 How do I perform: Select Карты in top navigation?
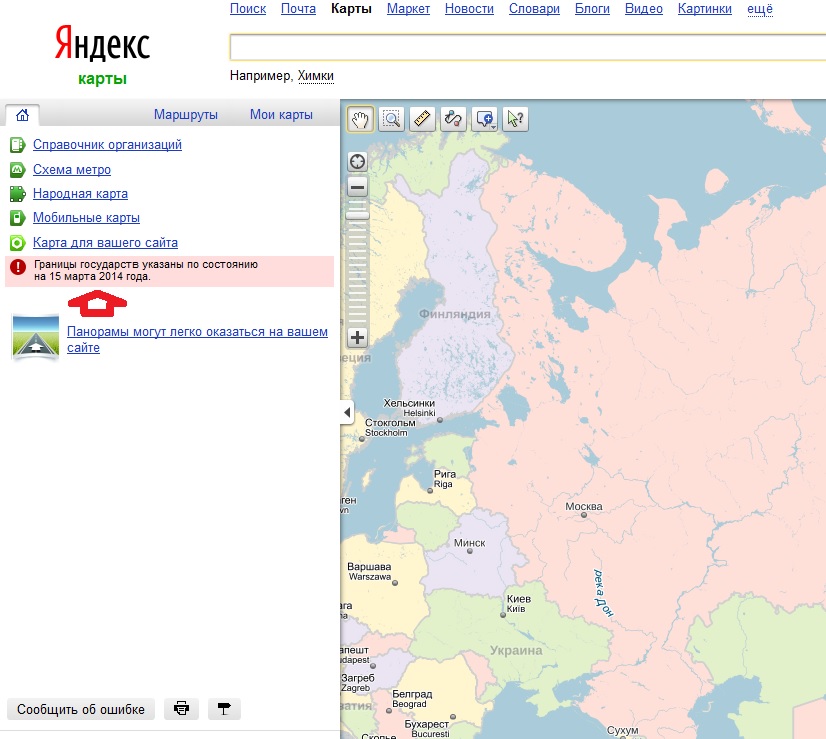click(351, 8)
